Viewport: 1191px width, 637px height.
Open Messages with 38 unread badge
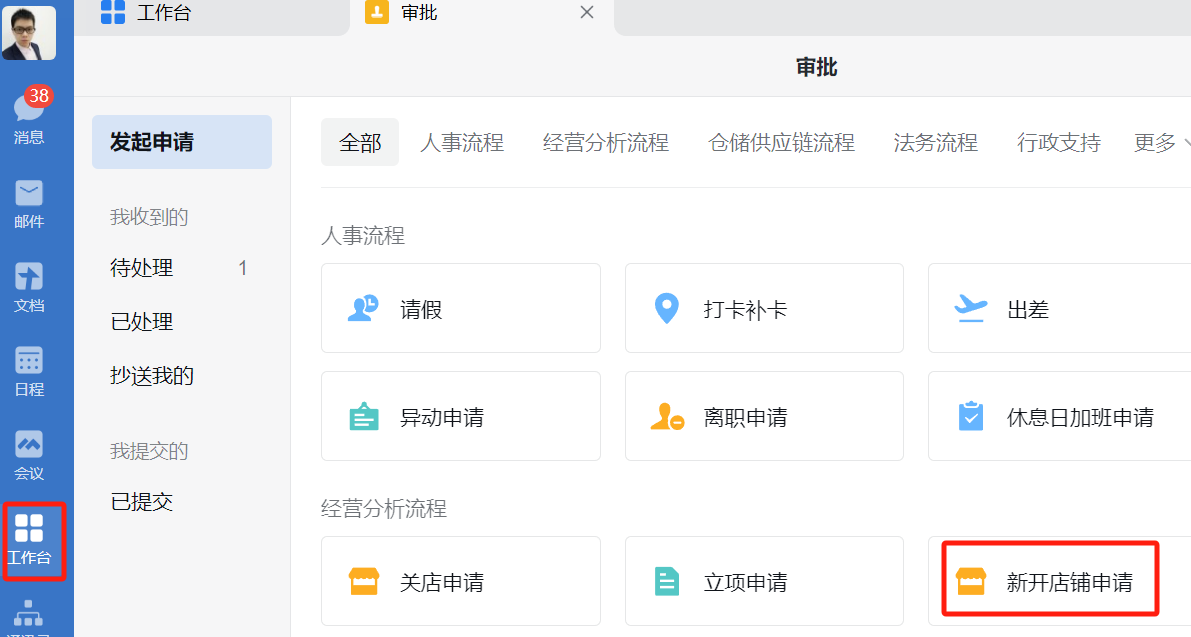click(29, 116)
